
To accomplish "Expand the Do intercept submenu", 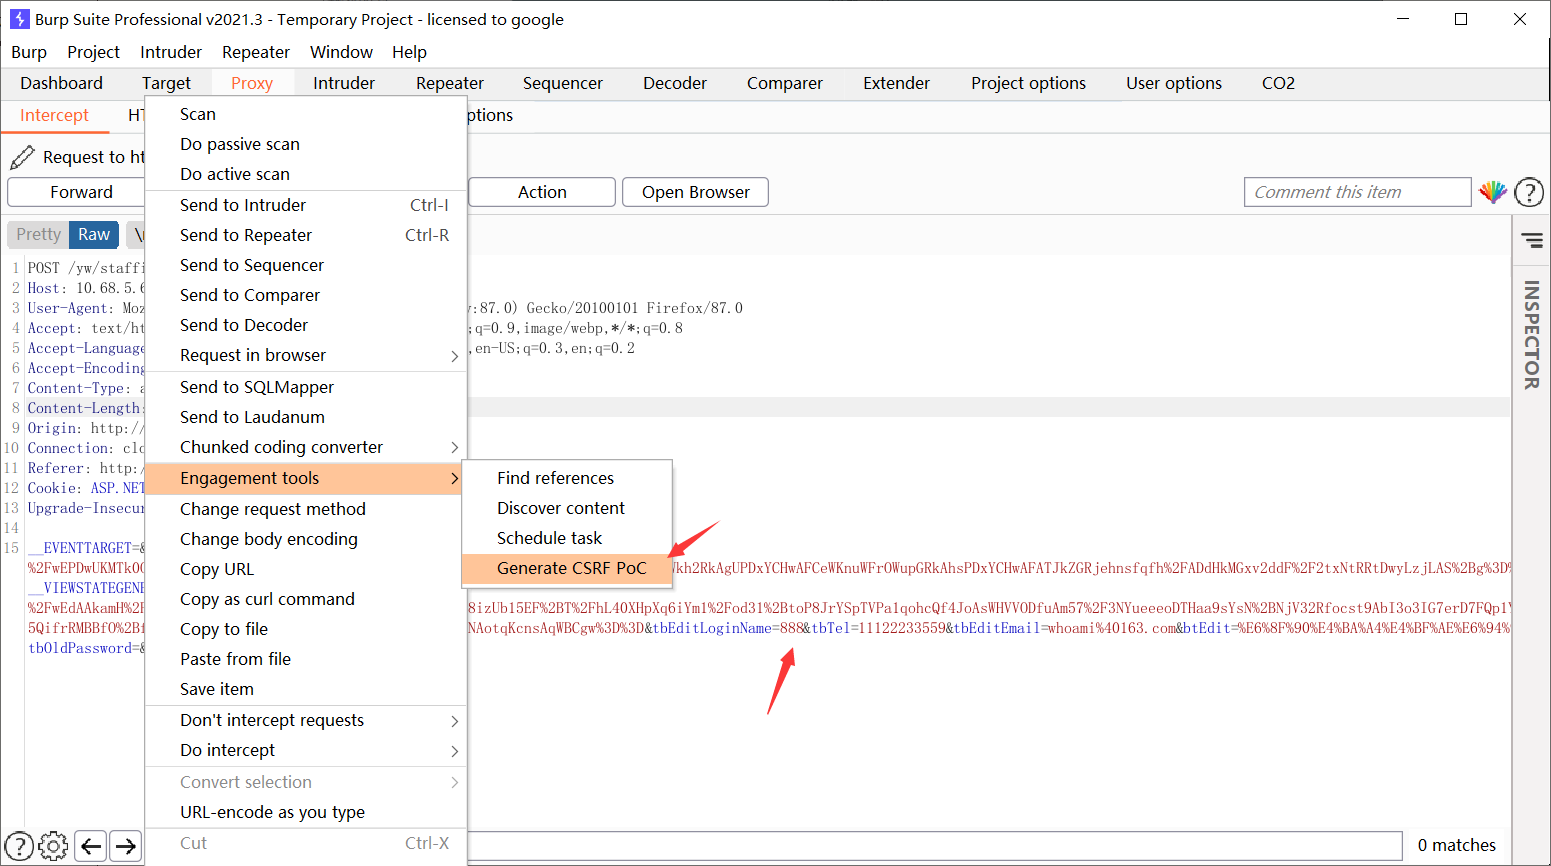I will click(455, 751).
